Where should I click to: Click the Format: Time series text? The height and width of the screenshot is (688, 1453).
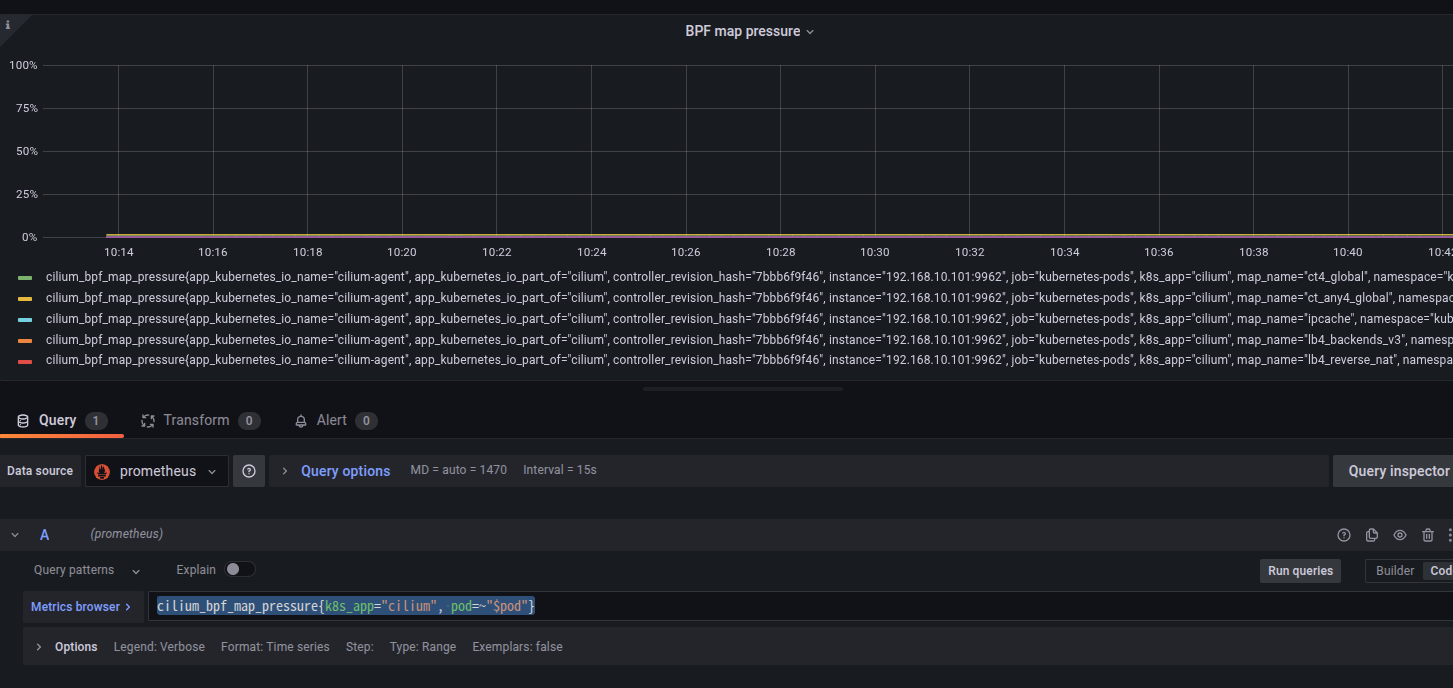[275, 647]
